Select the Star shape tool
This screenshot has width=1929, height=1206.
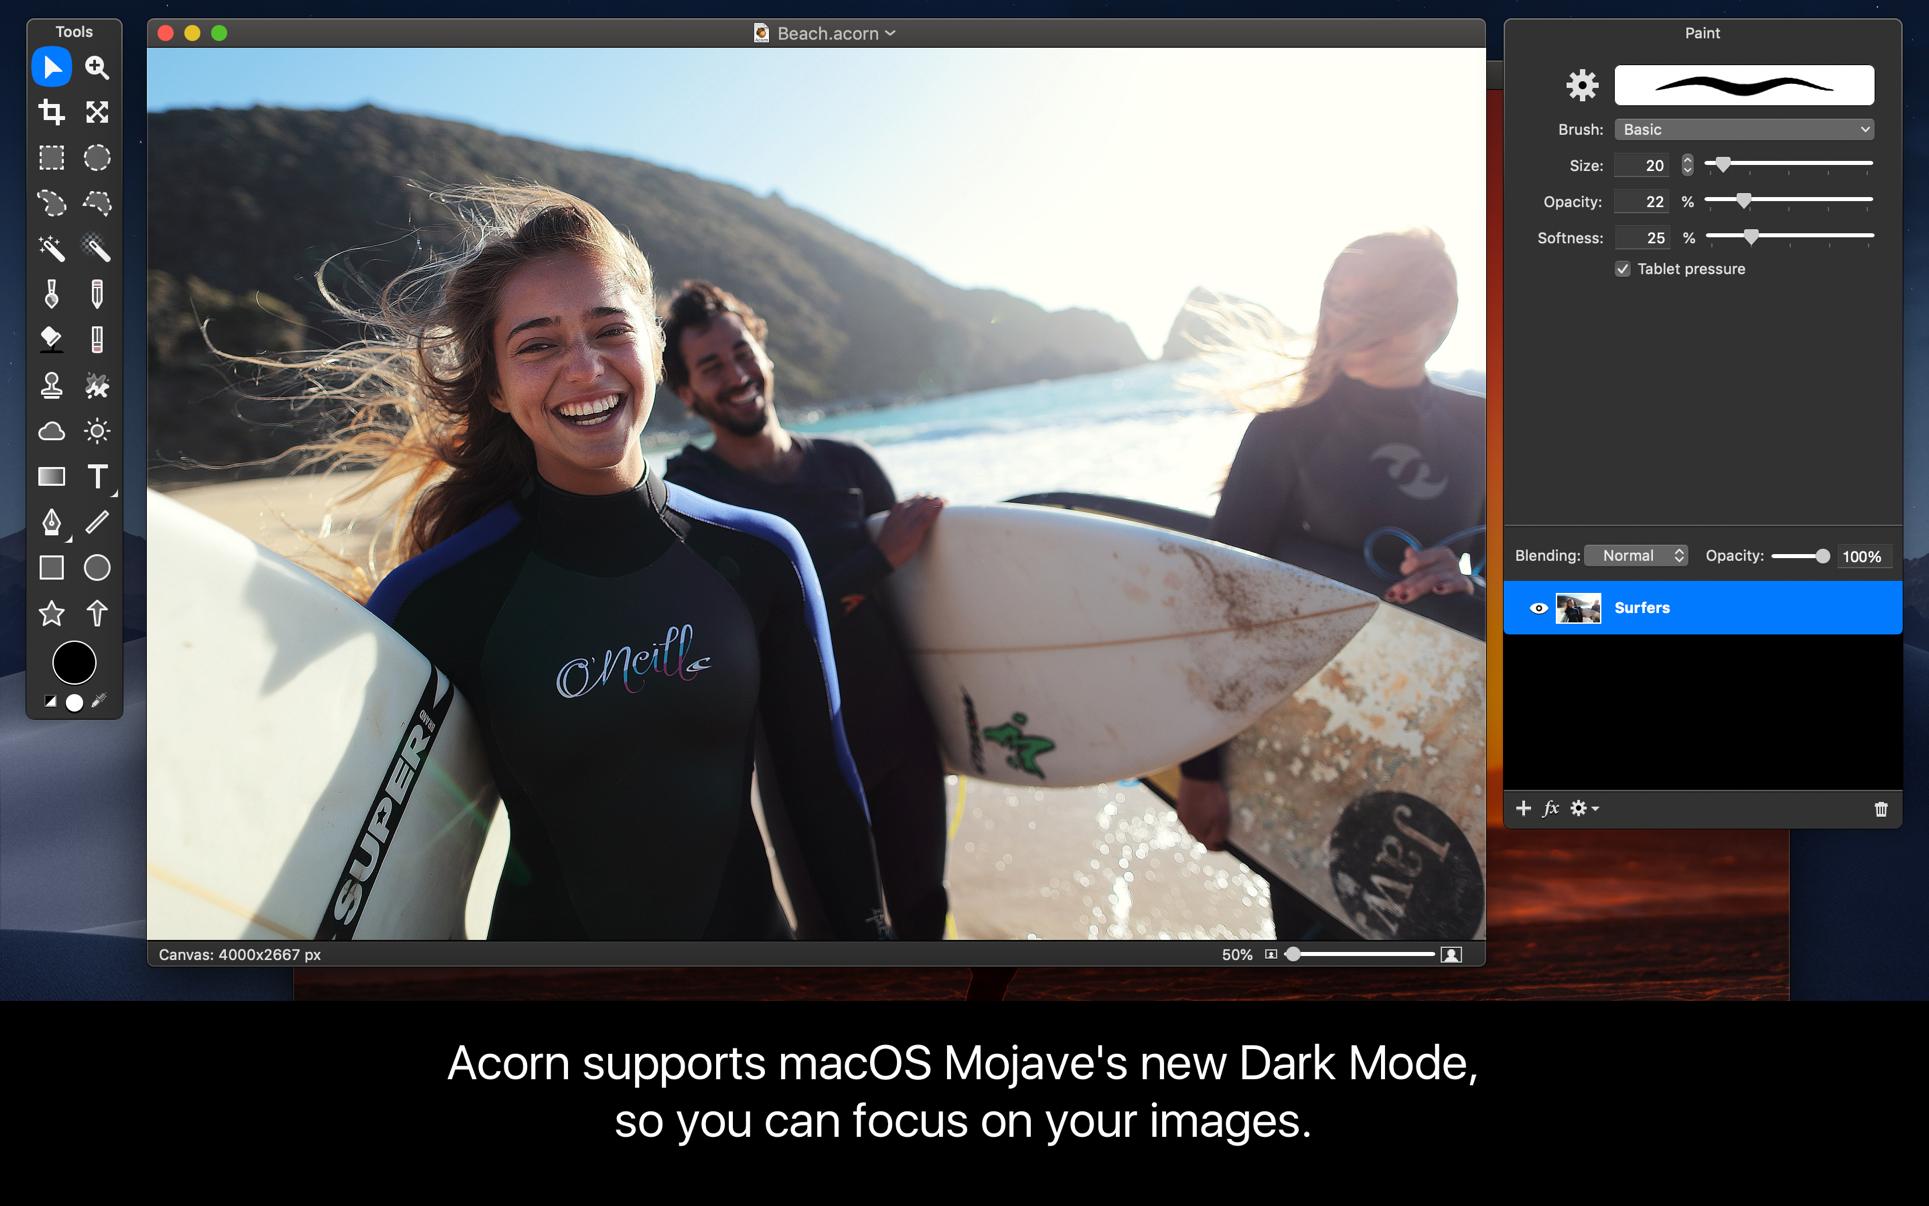pos(49,613)
